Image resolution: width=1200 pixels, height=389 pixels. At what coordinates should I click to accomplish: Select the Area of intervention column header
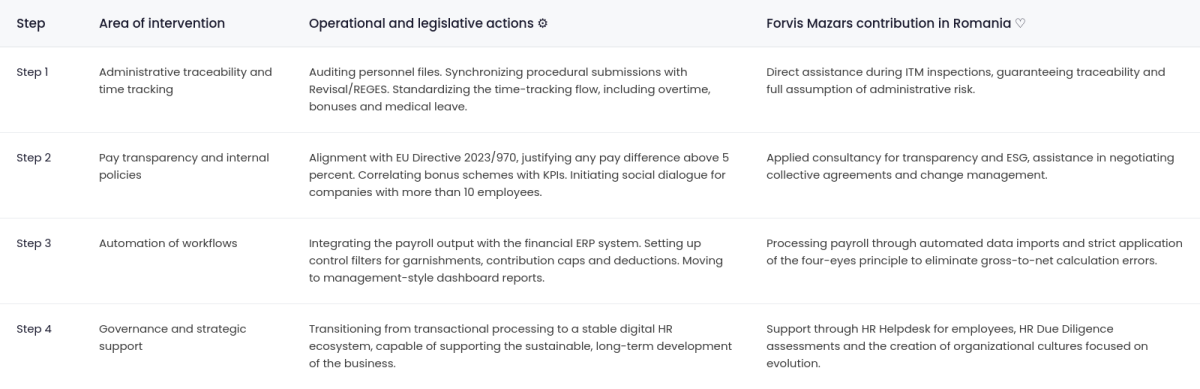(162, 23)
